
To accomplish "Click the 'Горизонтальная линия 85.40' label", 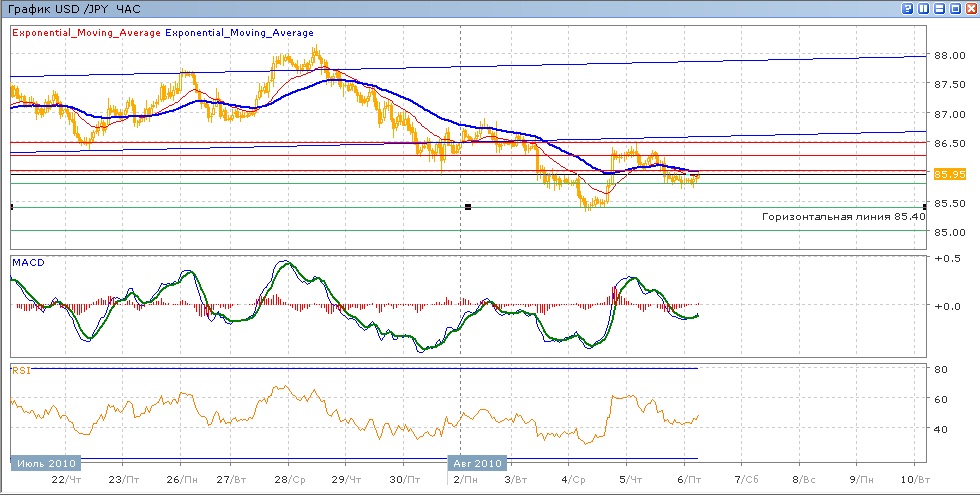I will pyautogui.click(x=842, y=217).
